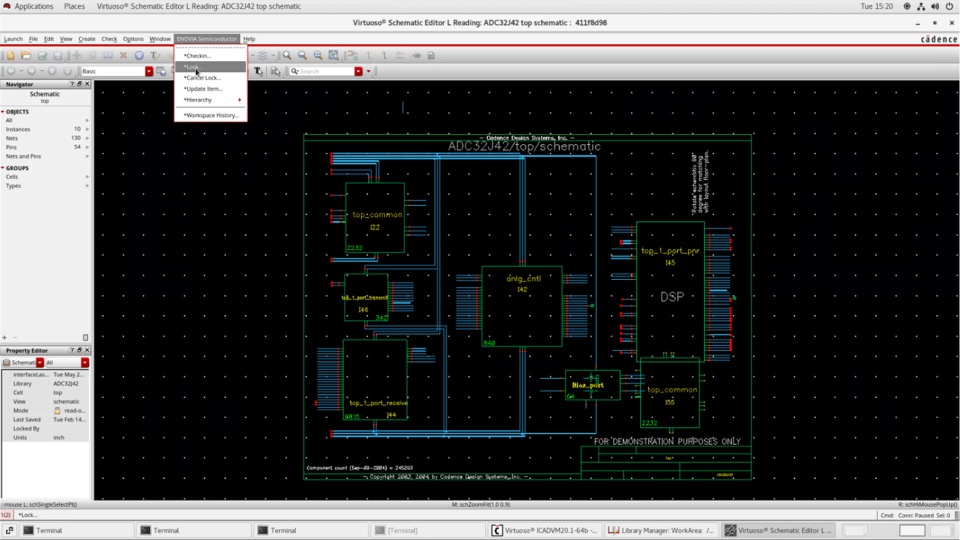This screenshot has height=540, width=960.
Task: Expand the Nets row arrow
Action: pos(87,138)
